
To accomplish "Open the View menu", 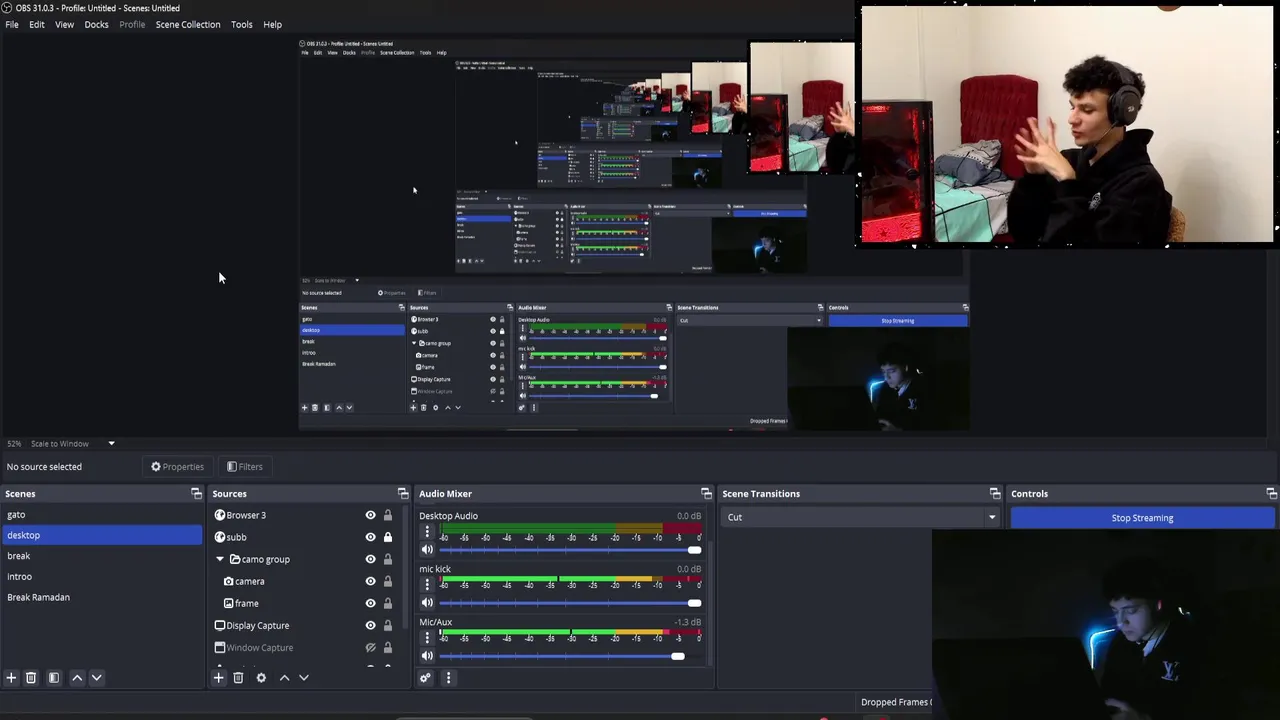I will pyautogui.click(x=64, y=24).
